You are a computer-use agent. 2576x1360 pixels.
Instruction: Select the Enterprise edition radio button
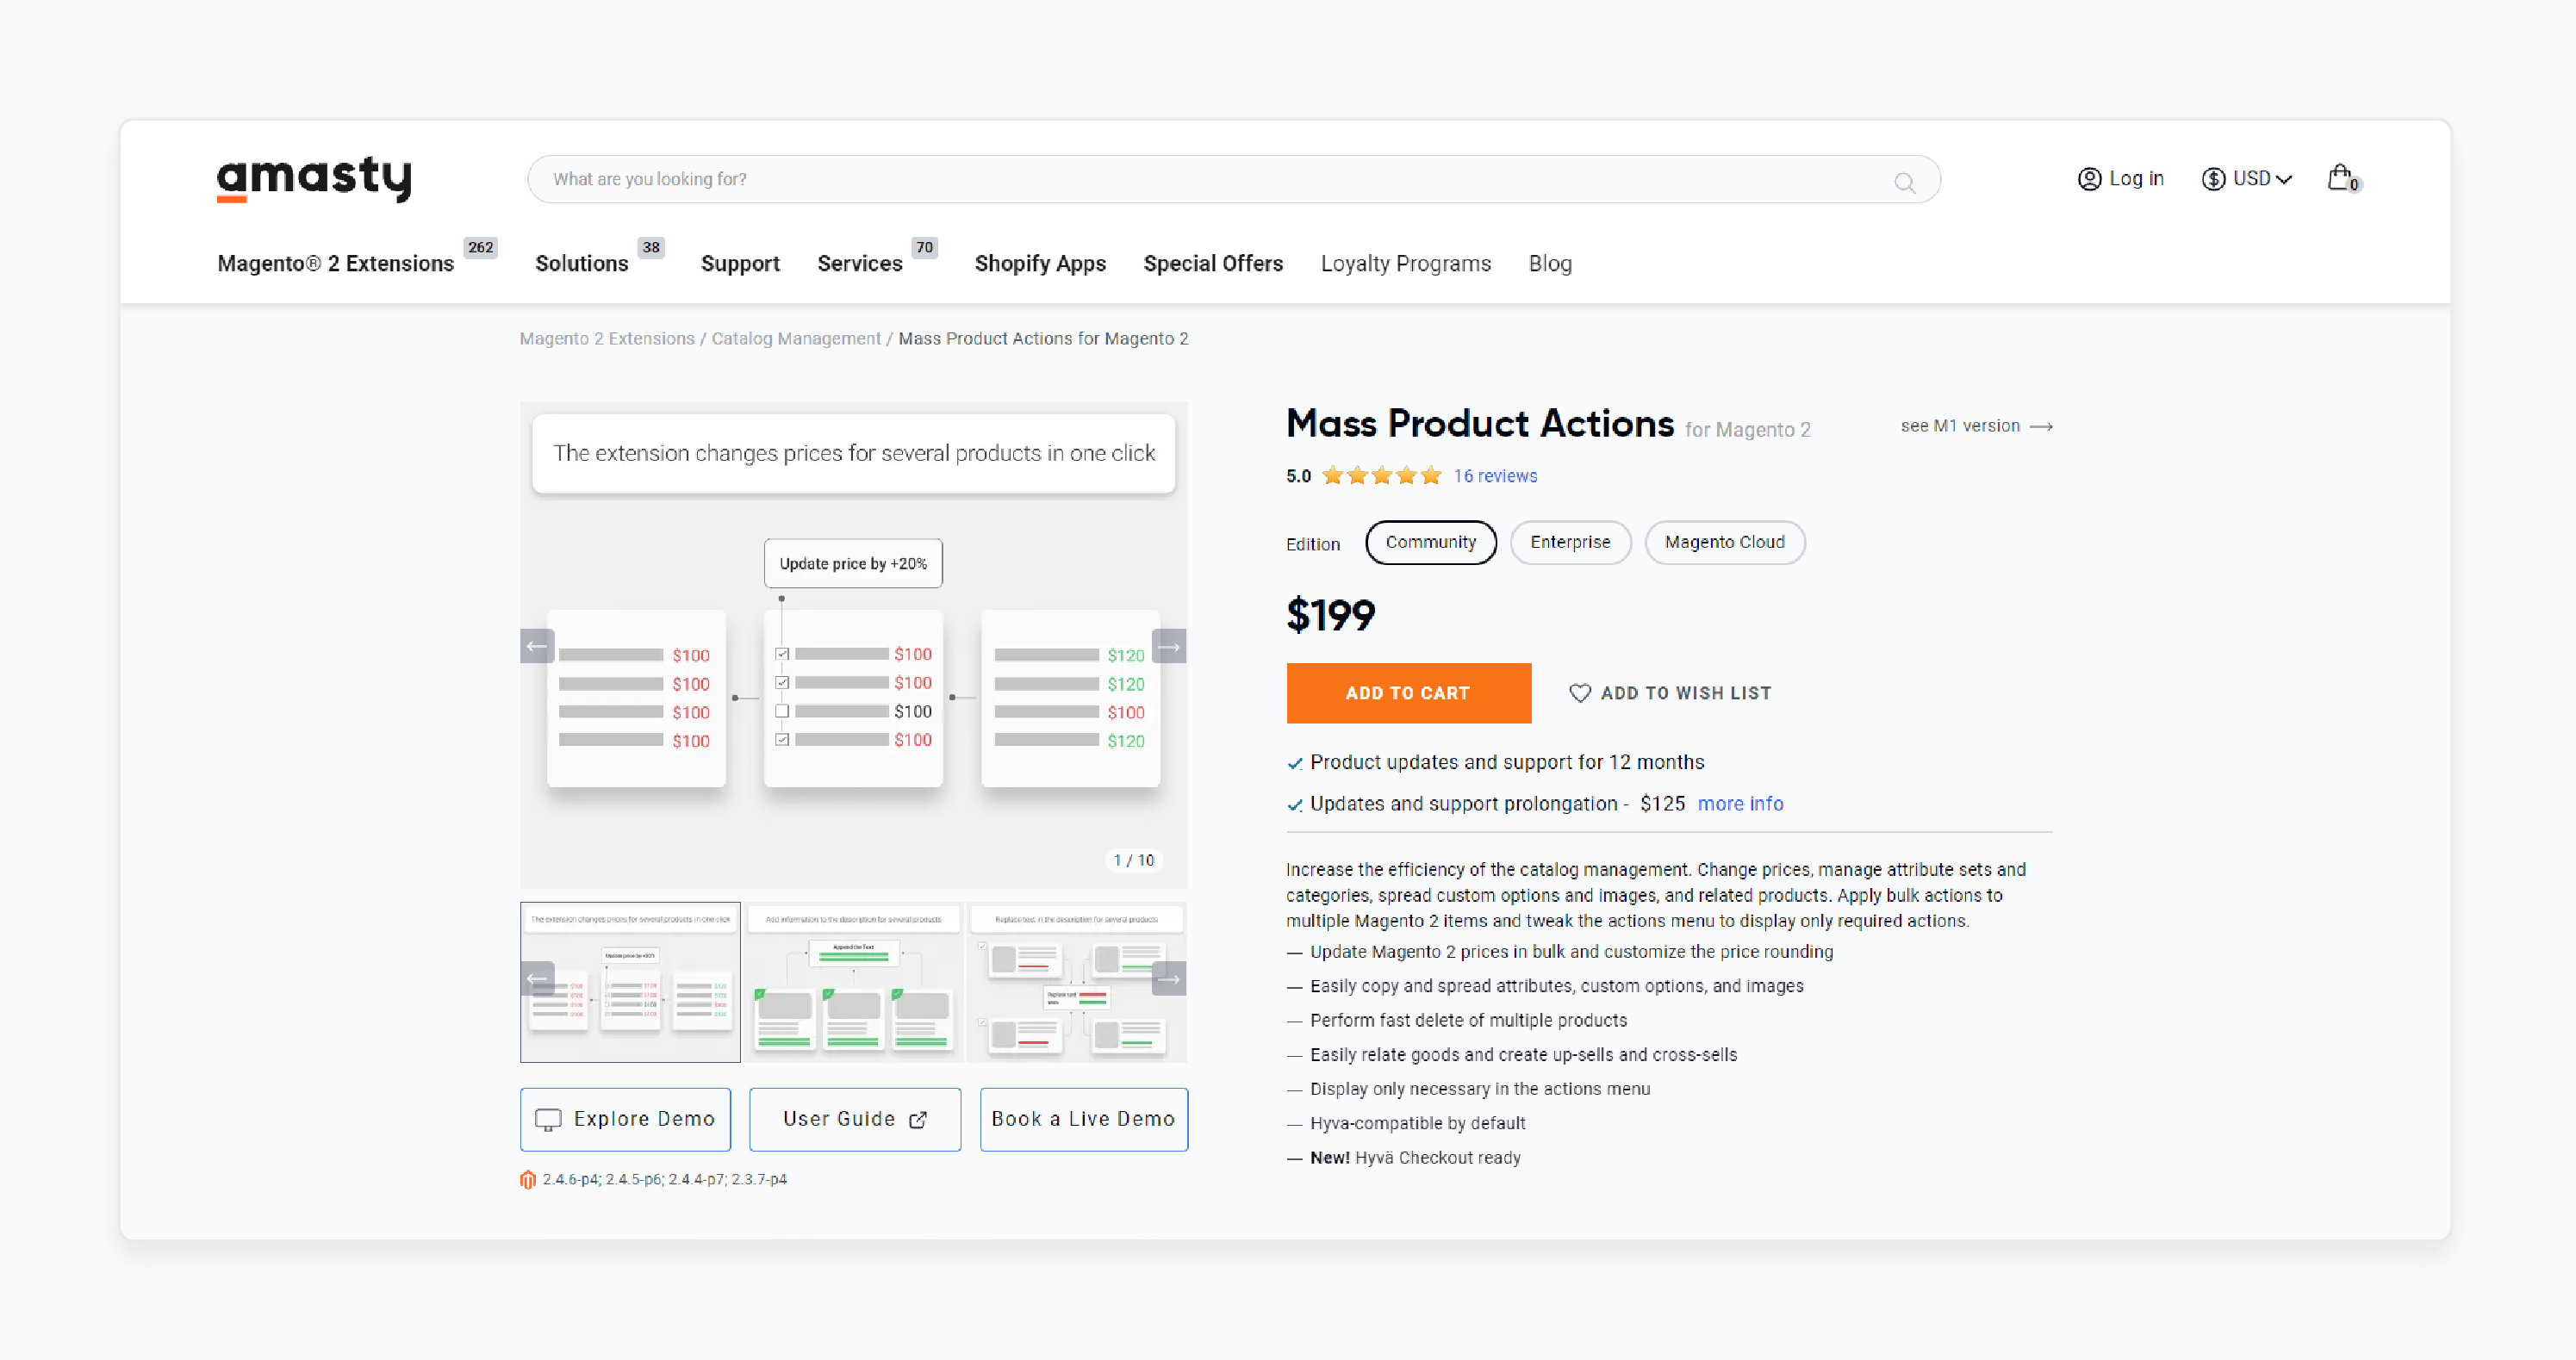click(x=1569, y=542)
